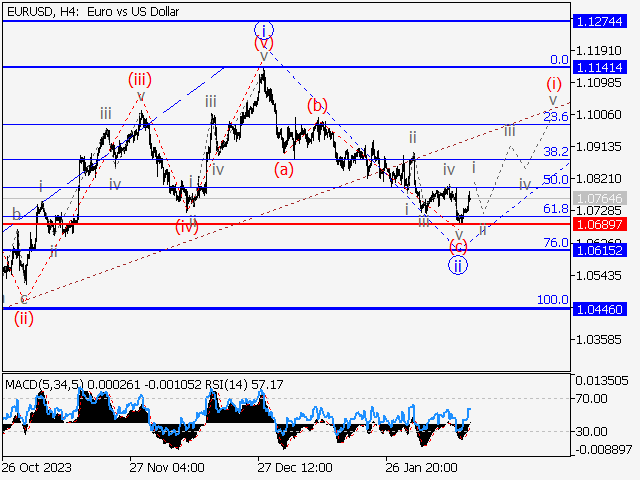Select the red (ii) label at chart bottom
This screenshot has height=480, width=640.
[x=24, y=318]
